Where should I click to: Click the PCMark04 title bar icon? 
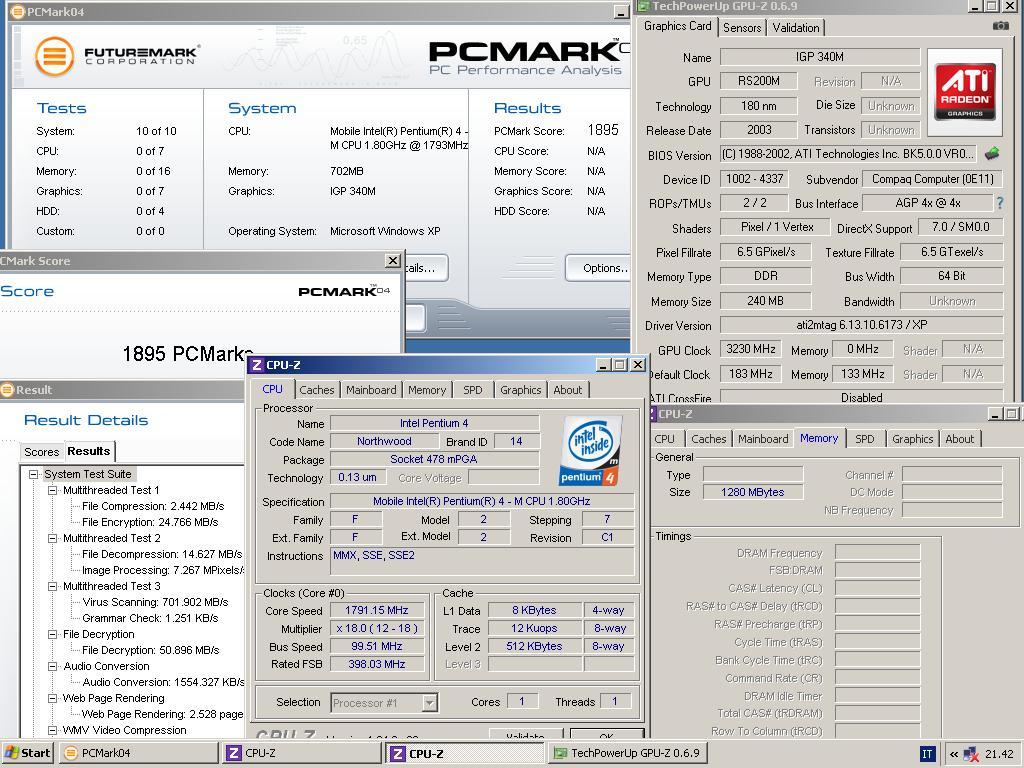(18, 12)
